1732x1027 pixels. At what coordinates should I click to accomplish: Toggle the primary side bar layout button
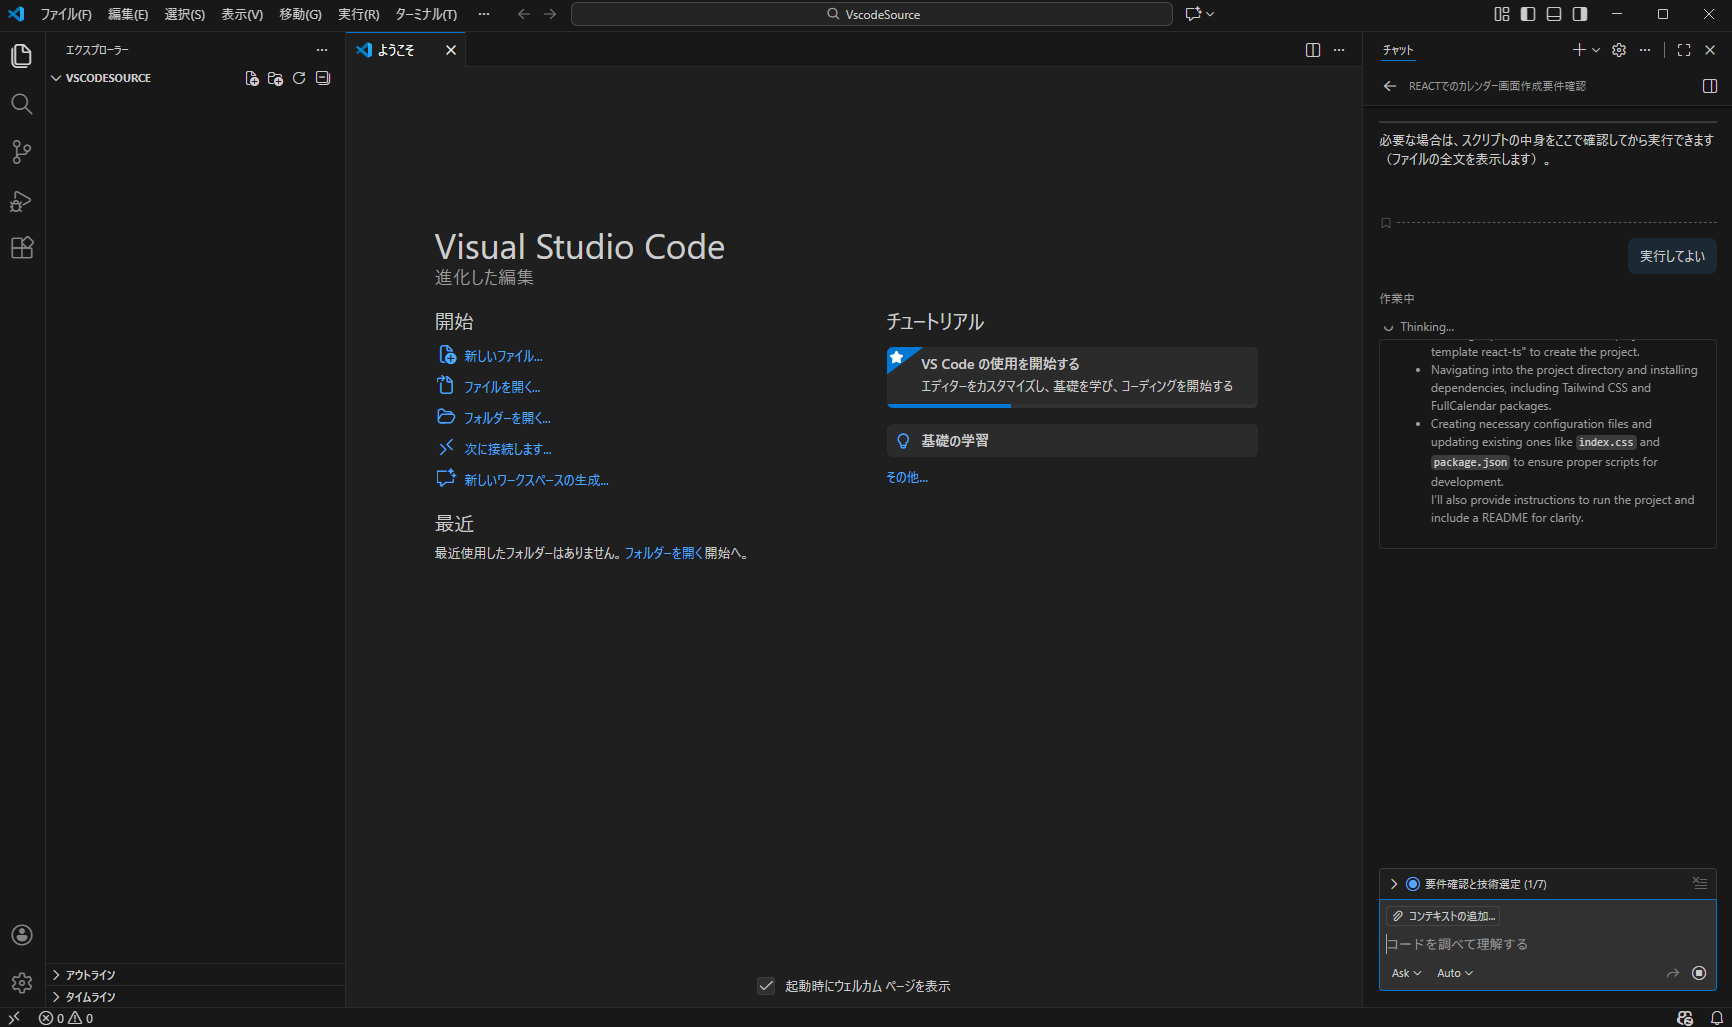pyautogui.click(x=1528, y=14)
